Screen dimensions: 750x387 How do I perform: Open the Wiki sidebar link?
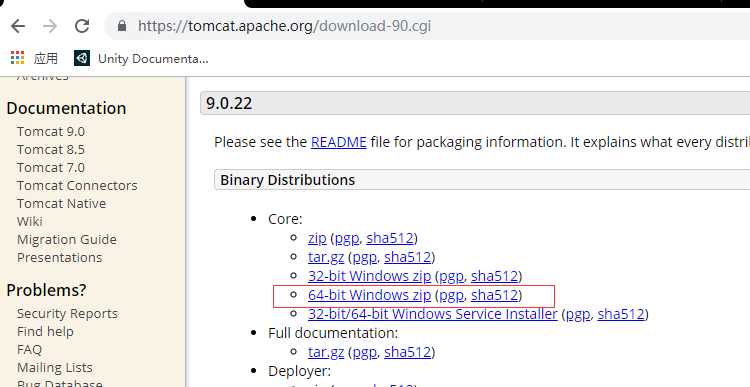point(30,221)
